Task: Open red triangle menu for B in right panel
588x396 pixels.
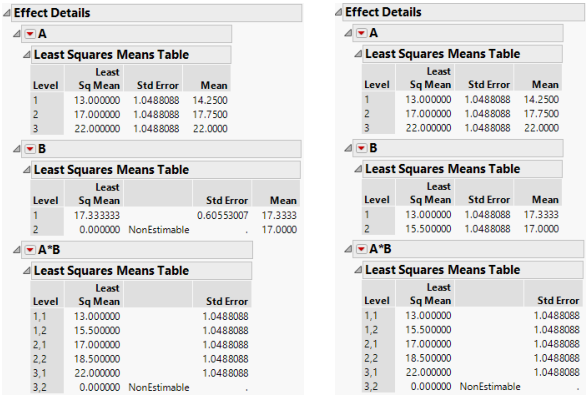Action: [x=361, y=148]
